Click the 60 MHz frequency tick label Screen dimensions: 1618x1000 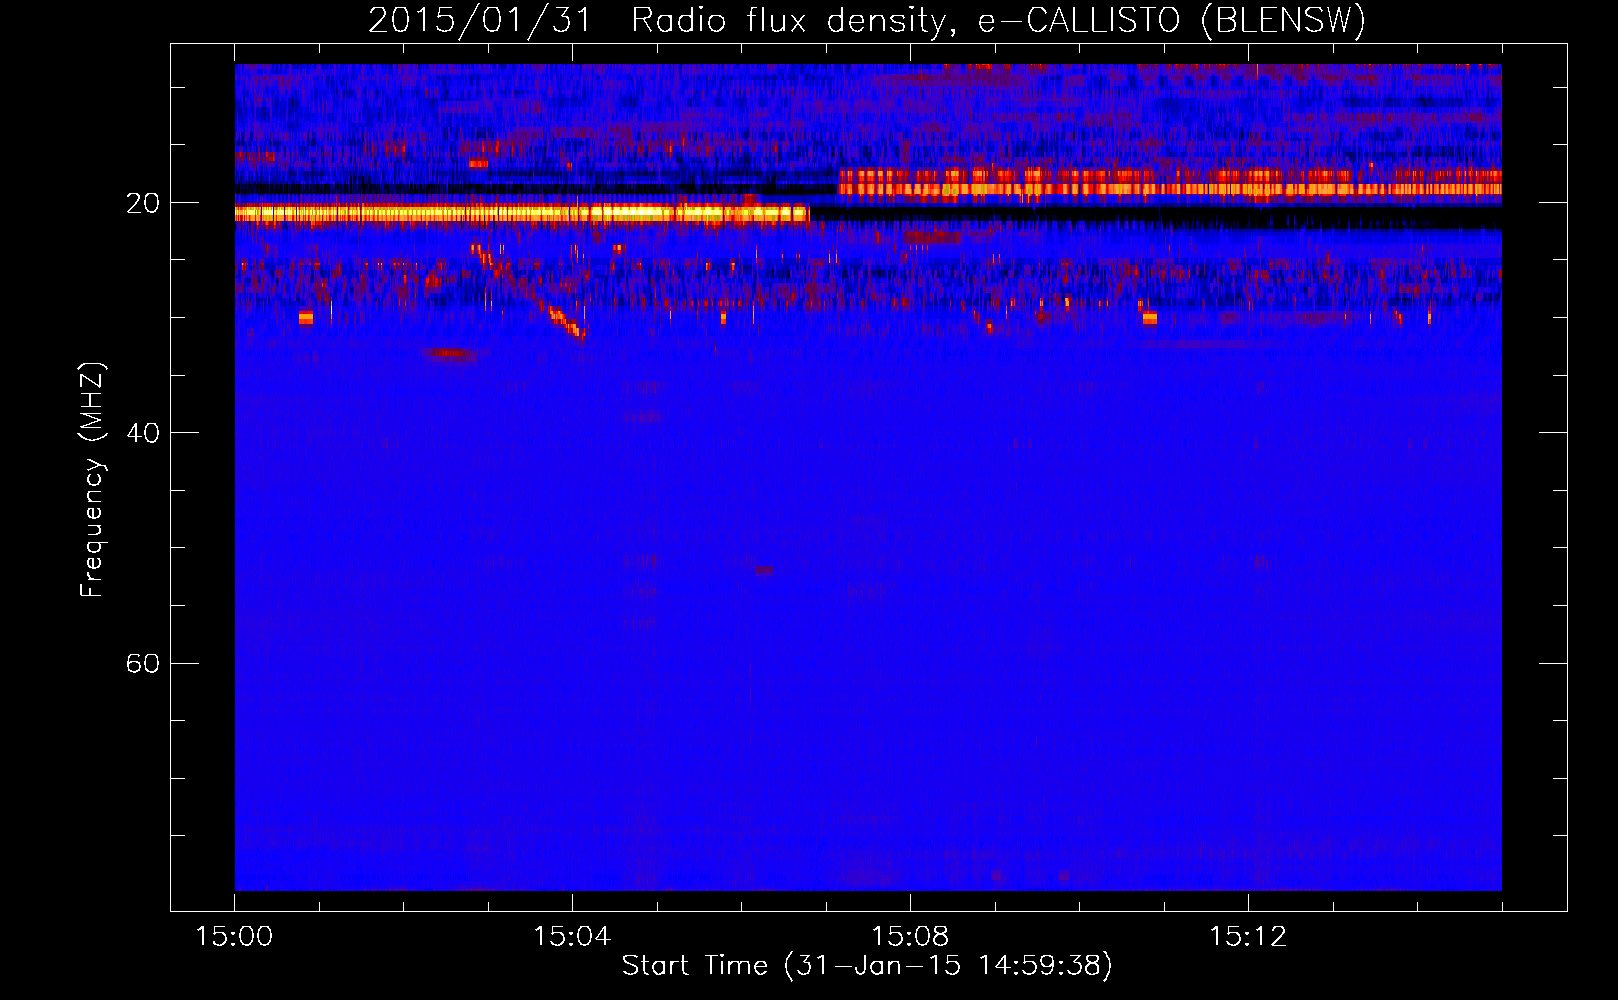143,663
